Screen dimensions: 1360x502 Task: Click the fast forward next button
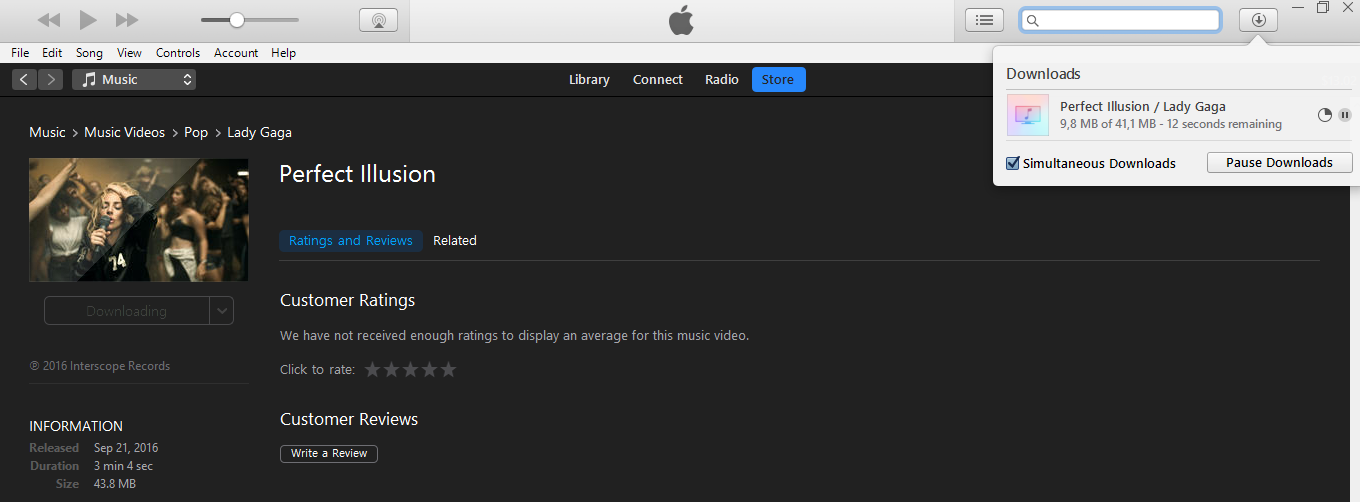127,20
